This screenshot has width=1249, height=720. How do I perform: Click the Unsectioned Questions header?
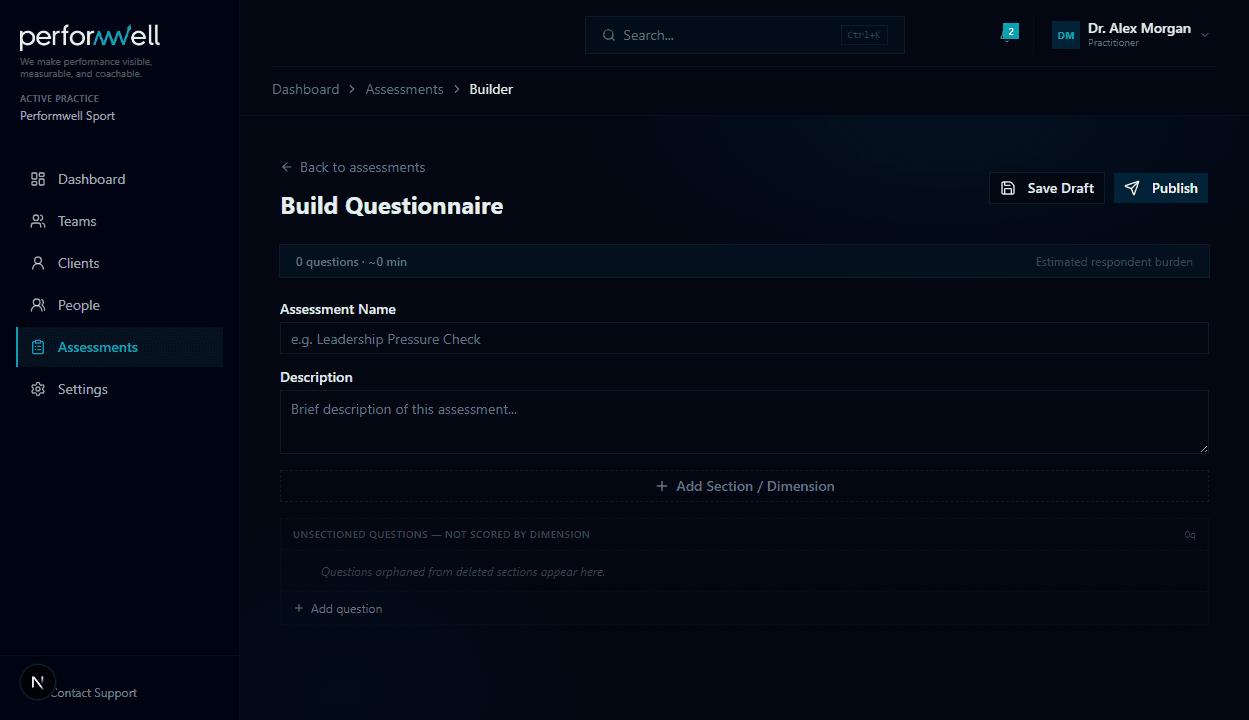(x=441, y=535)
